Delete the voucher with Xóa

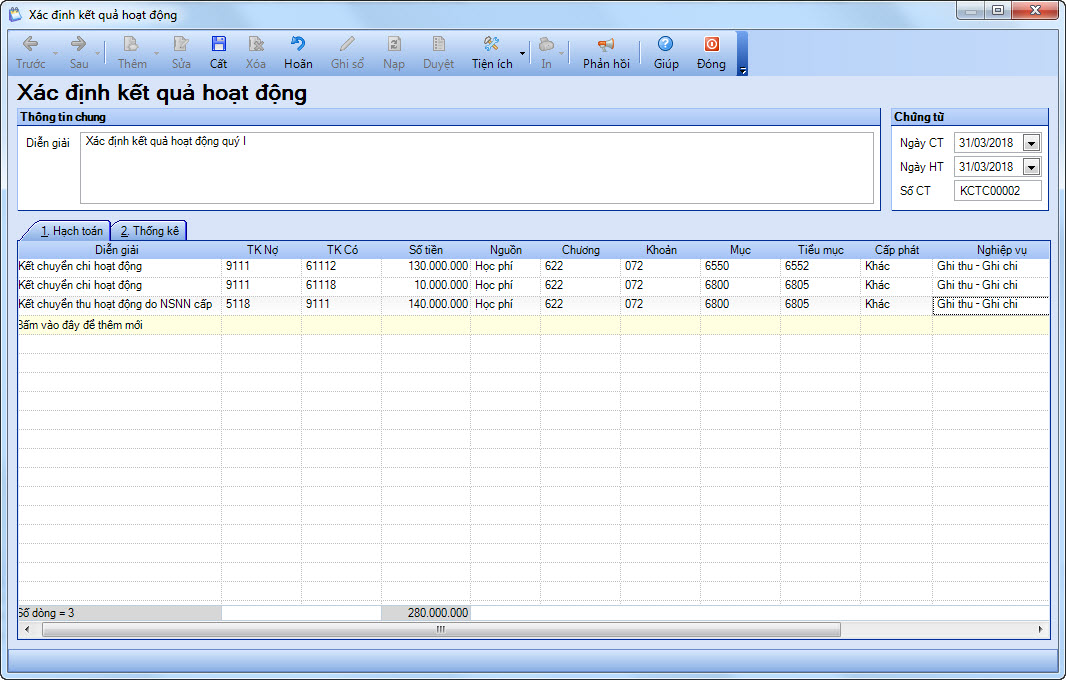click(256, 53)
